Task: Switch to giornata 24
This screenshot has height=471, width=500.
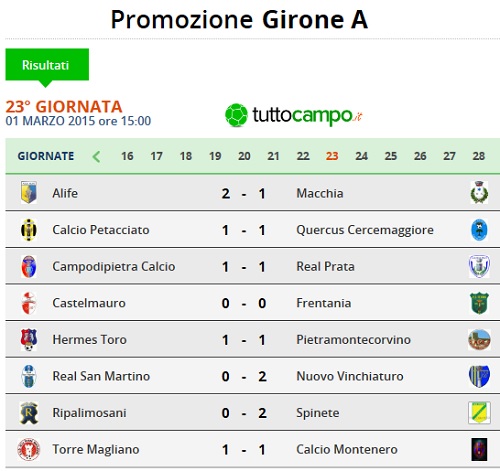Action: click(361, 156)
